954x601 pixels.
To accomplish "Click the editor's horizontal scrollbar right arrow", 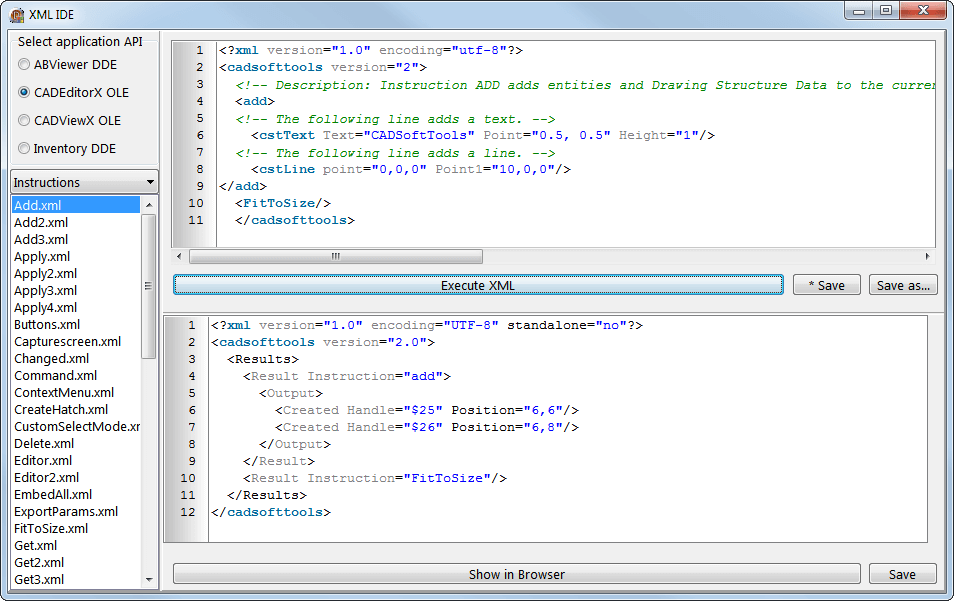I will [x=925, y=256].
